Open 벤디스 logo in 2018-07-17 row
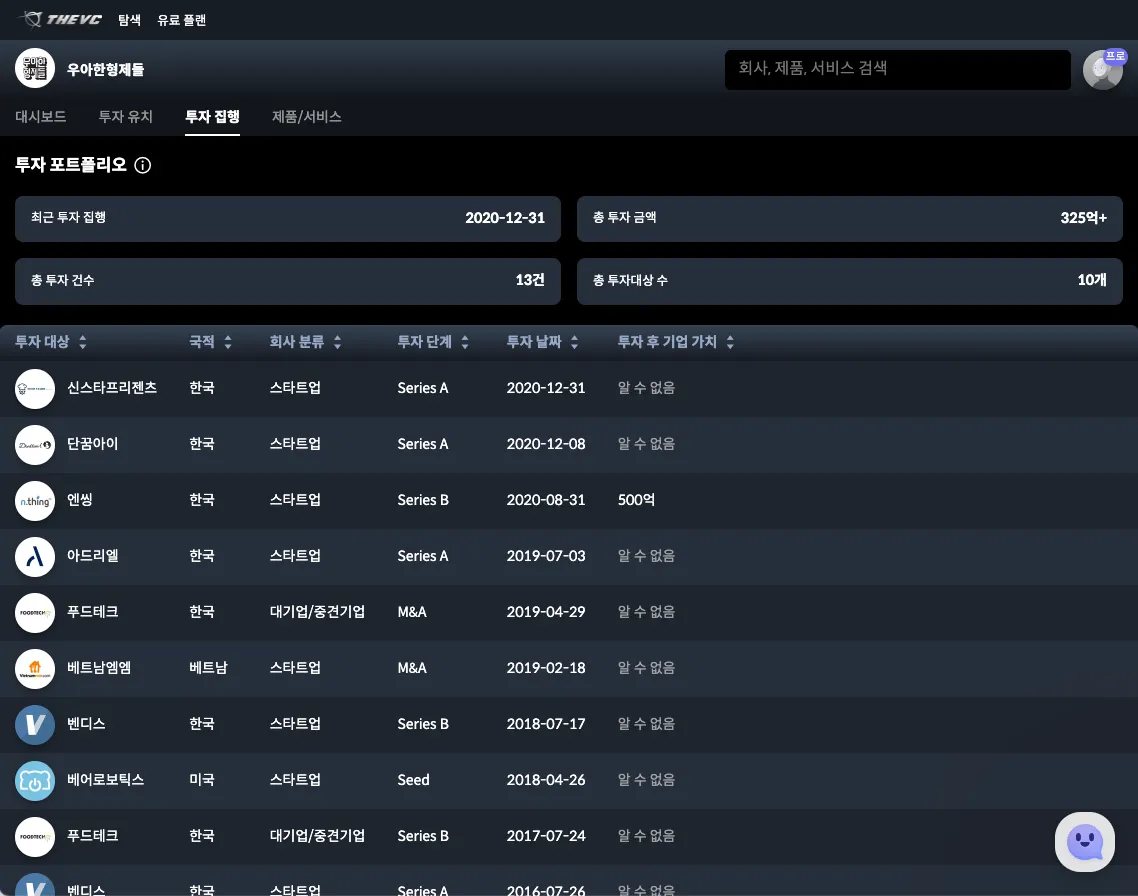 (35, 725)
